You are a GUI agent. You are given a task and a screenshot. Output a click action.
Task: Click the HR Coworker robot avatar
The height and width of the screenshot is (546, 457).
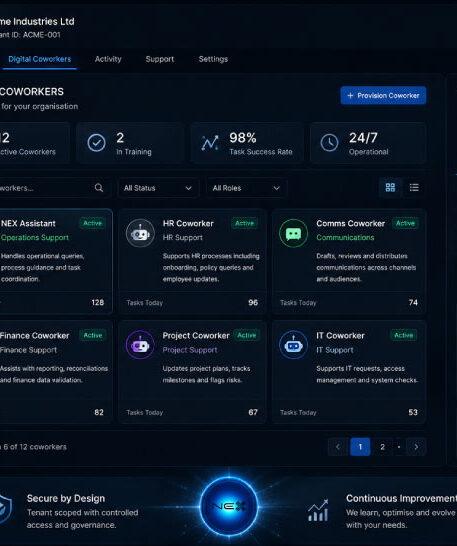point(140,233)
